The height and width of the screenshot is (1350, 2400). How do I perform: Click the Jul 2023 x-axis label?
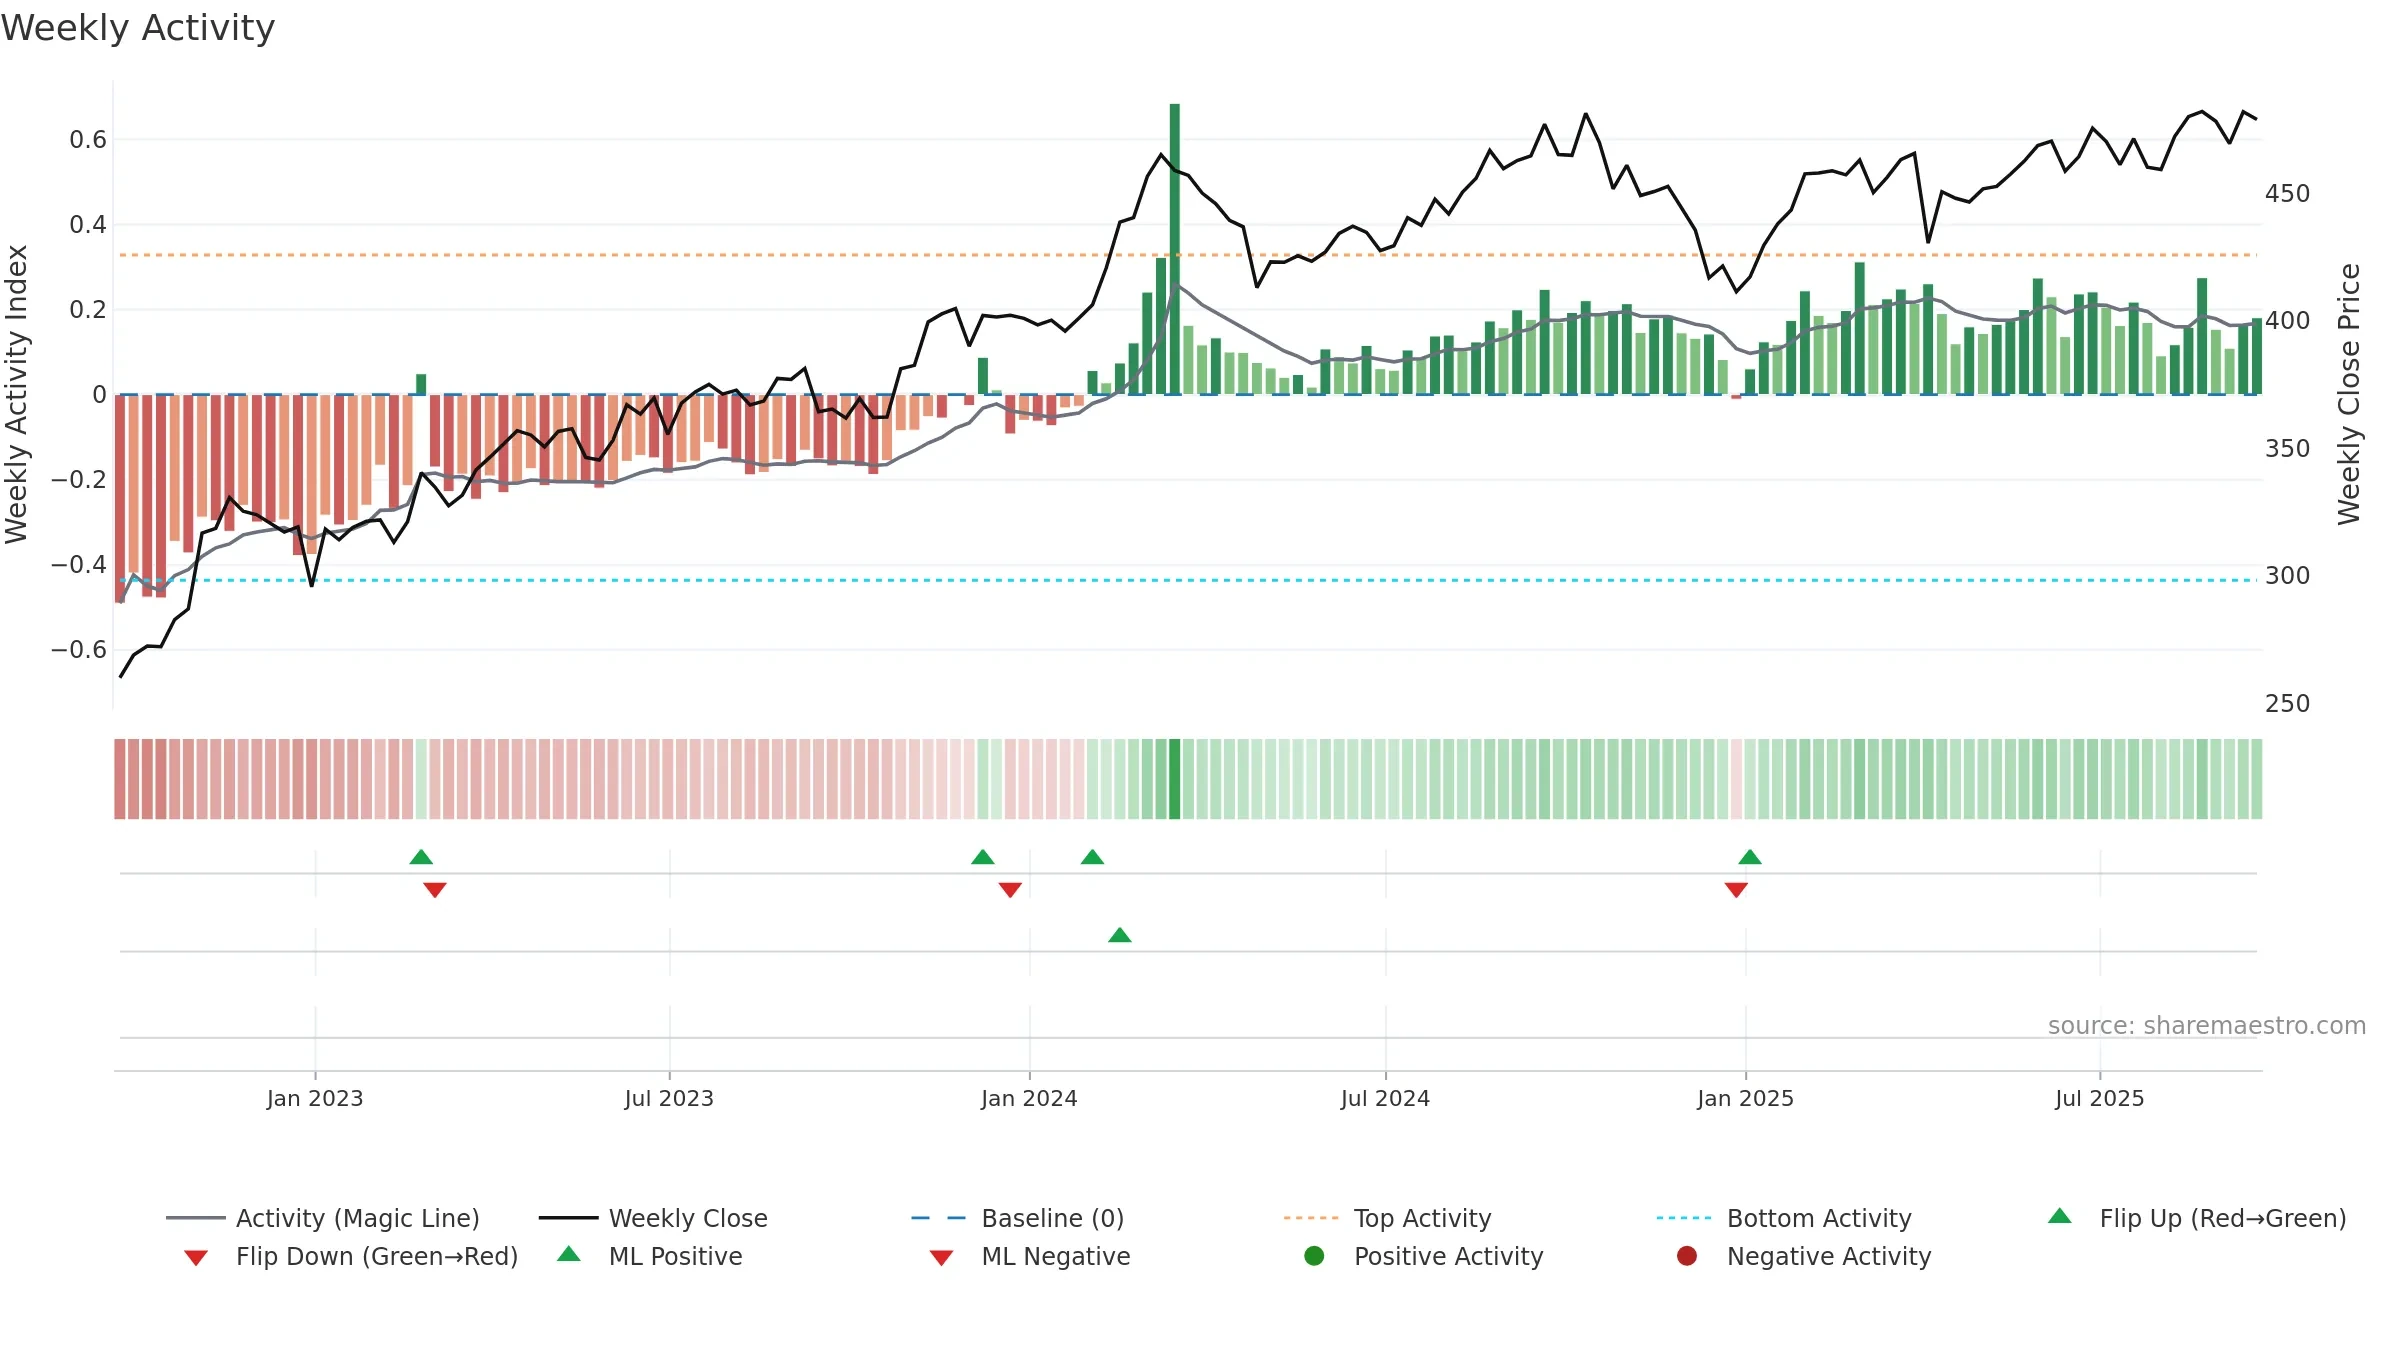(669, 1098)
